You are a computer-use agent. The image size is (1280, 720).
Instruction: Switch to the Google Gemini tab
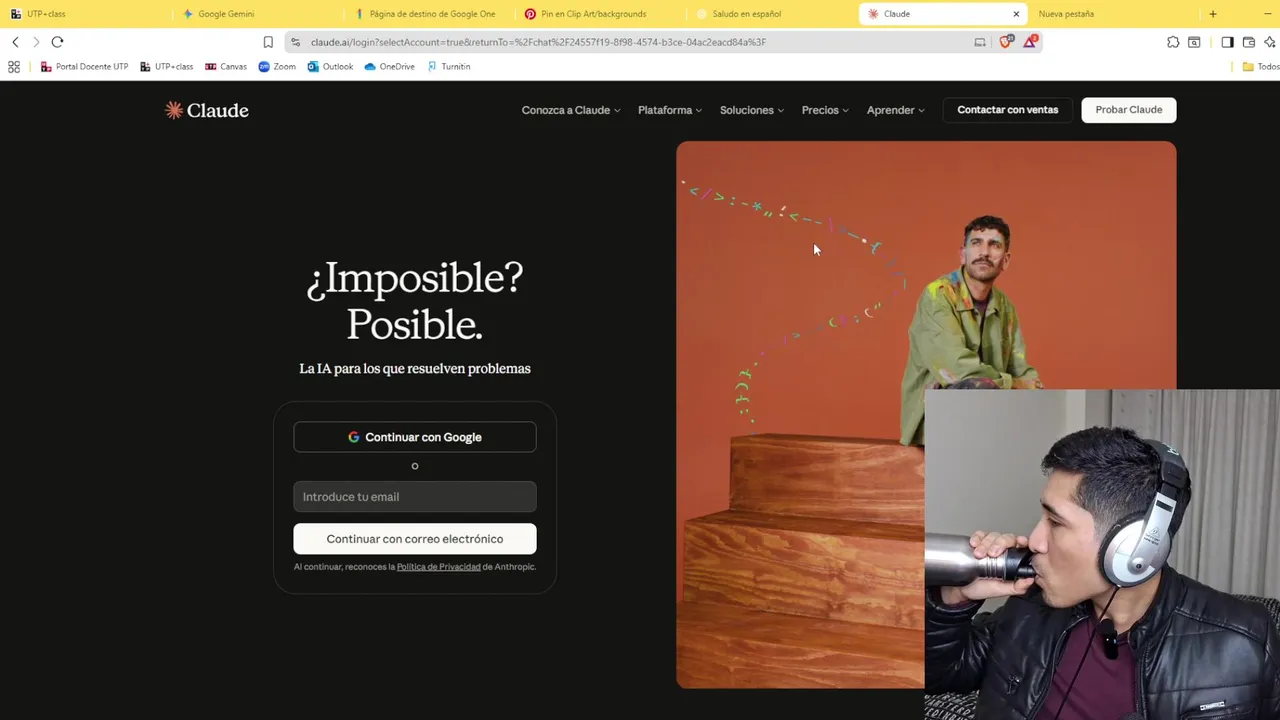coord(256,14)
